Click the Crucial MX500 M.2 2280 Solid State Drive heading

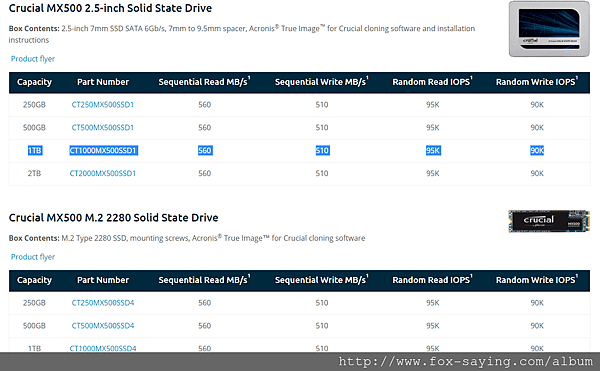click(113, 218)
